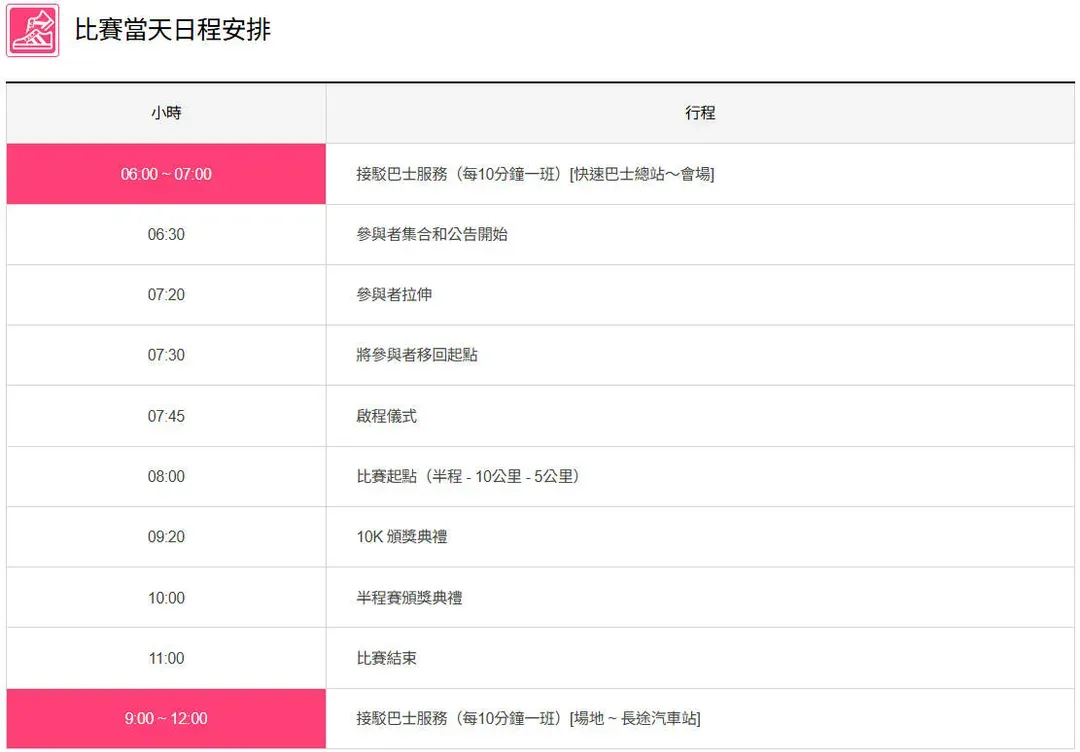
Task: Click the 比賽當天日程安排 heading
Action: 173,30
